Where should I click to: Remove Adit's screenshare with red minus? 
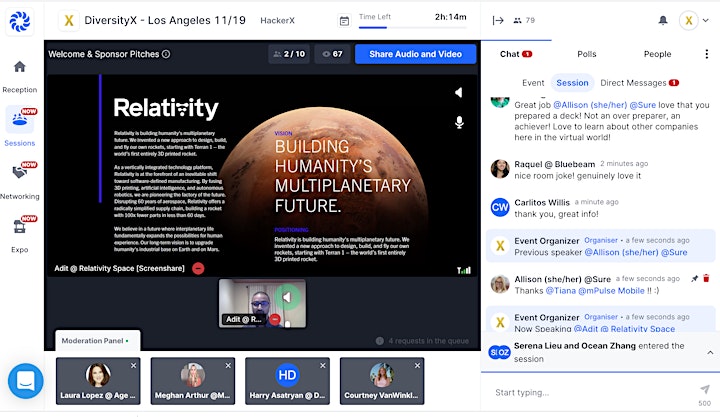point(198,268)
